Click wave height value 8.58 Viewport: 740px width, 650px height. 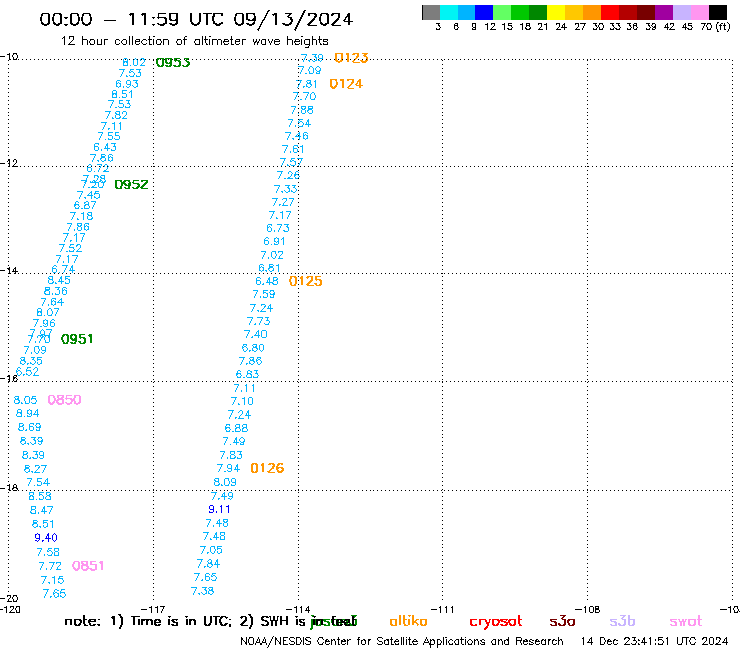point(40,497)
